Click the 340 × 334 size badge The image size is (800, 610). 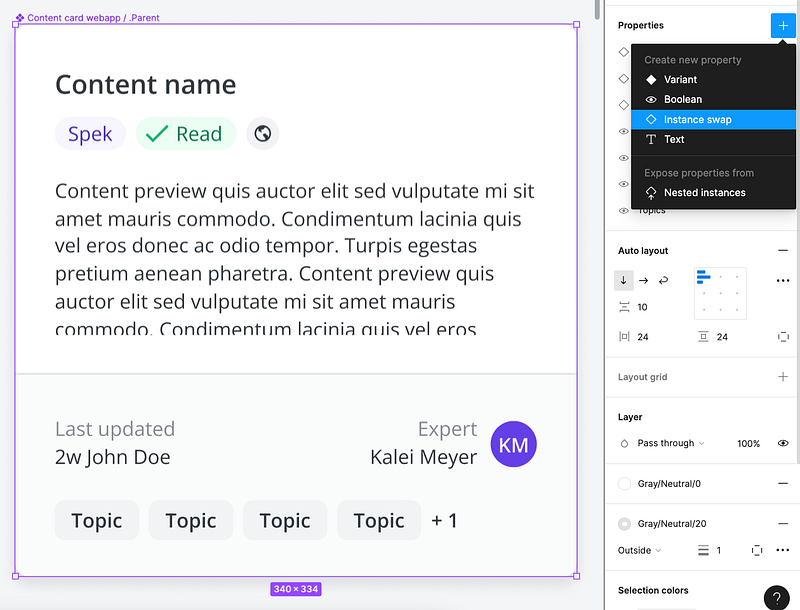(296, 589)
